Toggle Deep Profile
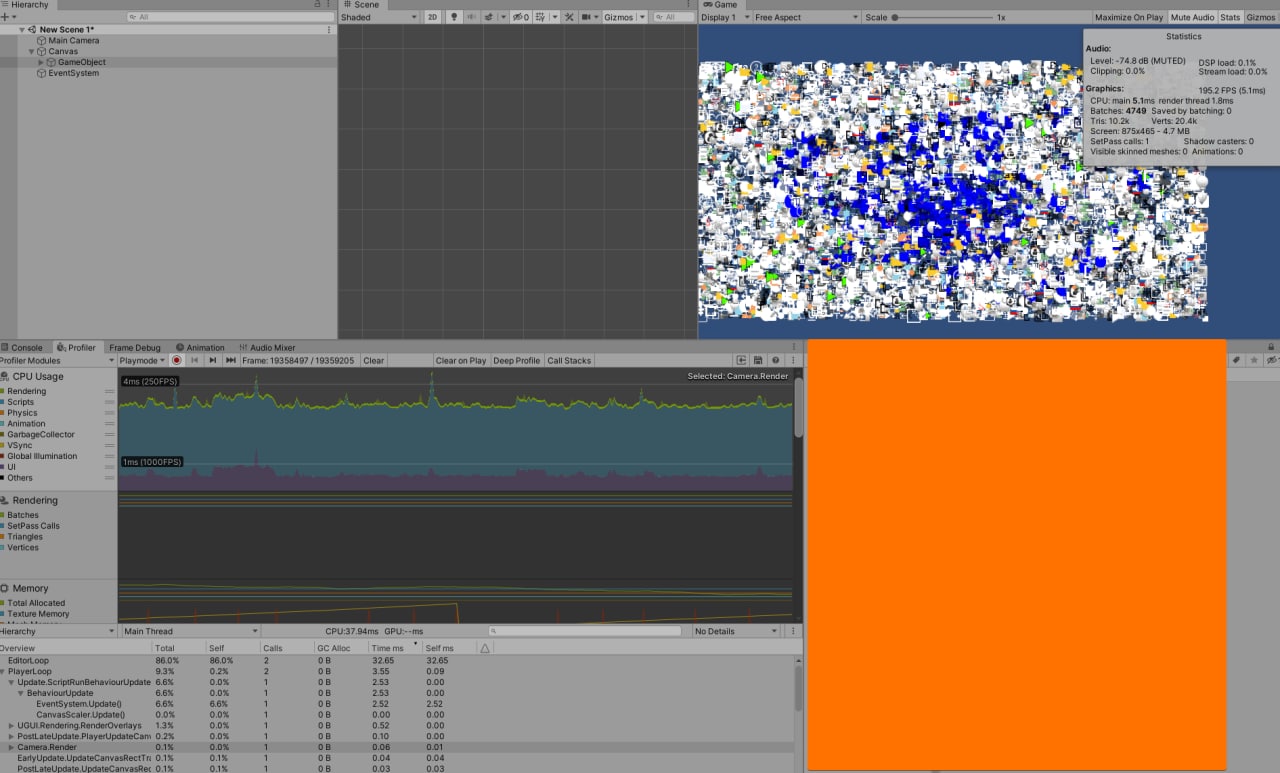The height and width of the screenshot is (773, 1280). pyautogui.click(x=517, y=360)
